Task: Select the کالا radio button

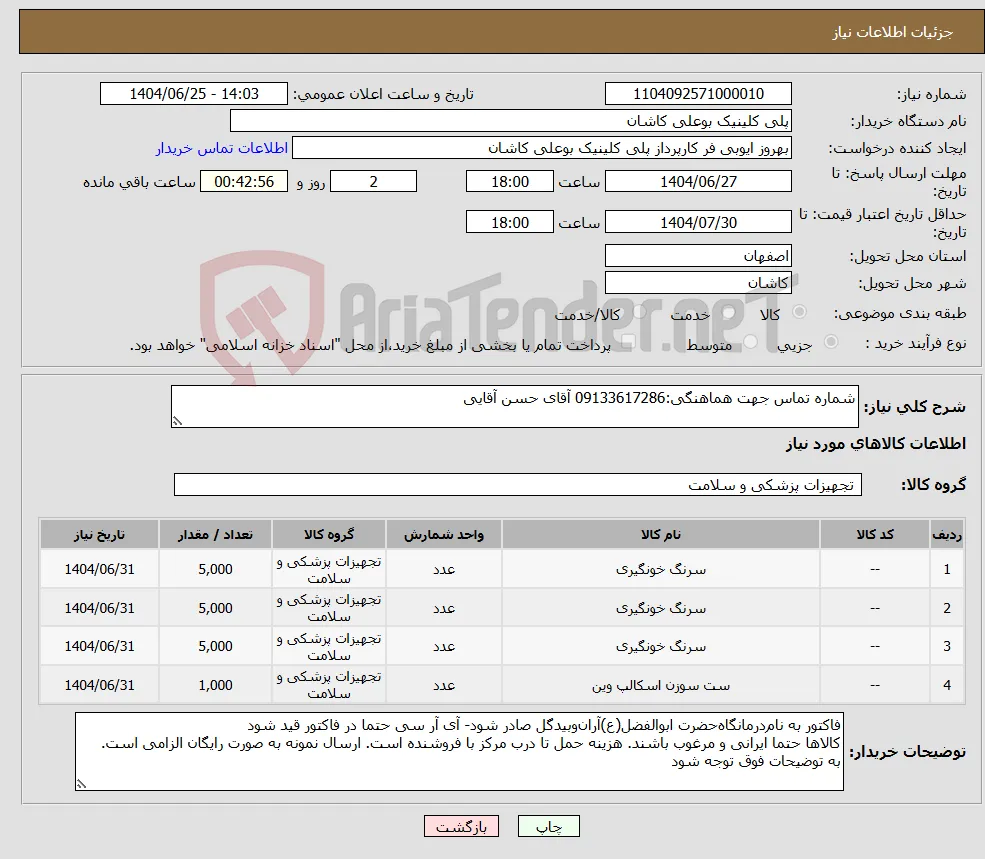Action: [800, 312]
